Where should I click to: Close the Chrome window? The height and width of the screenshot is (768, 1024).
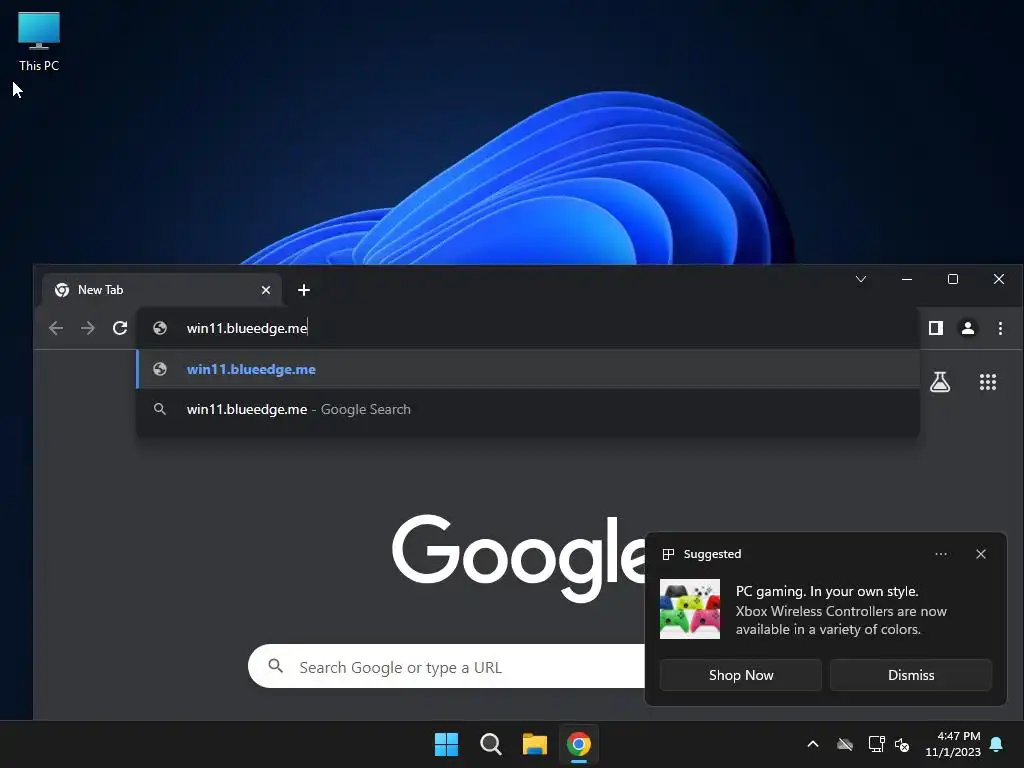point(999,280)
